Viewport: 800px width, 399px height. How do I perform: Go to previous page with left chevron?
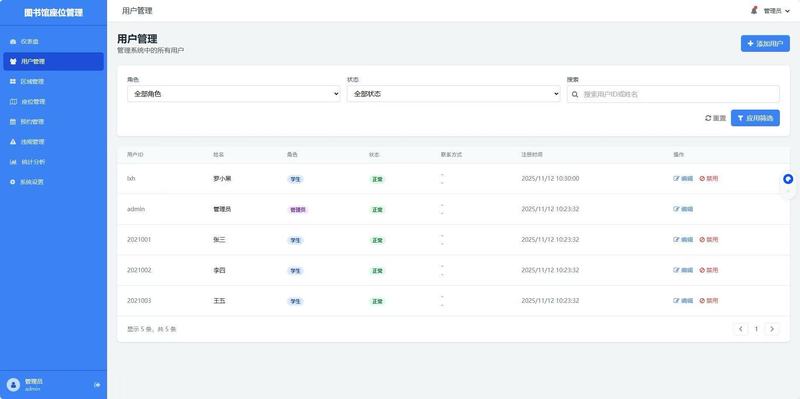(740, 329)
